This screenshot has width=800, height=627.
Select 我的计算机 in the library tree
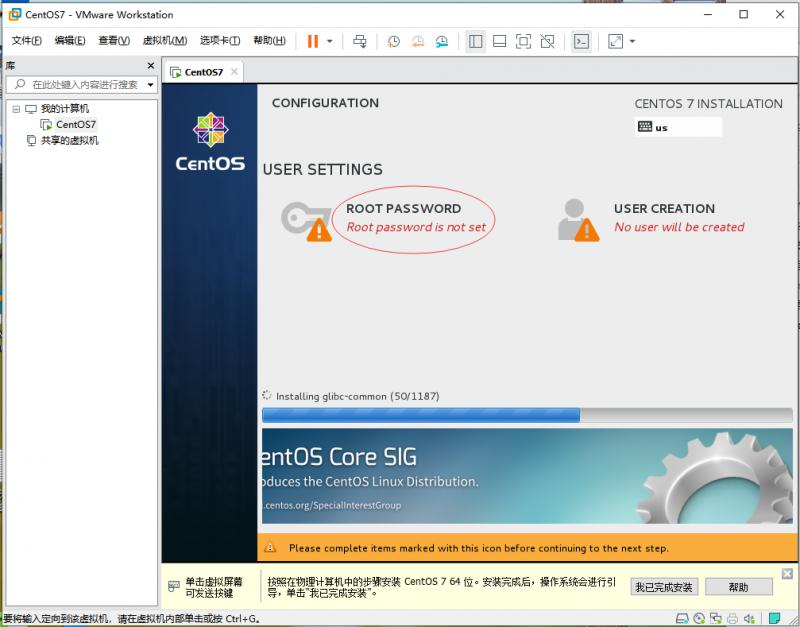coord(65,109)
